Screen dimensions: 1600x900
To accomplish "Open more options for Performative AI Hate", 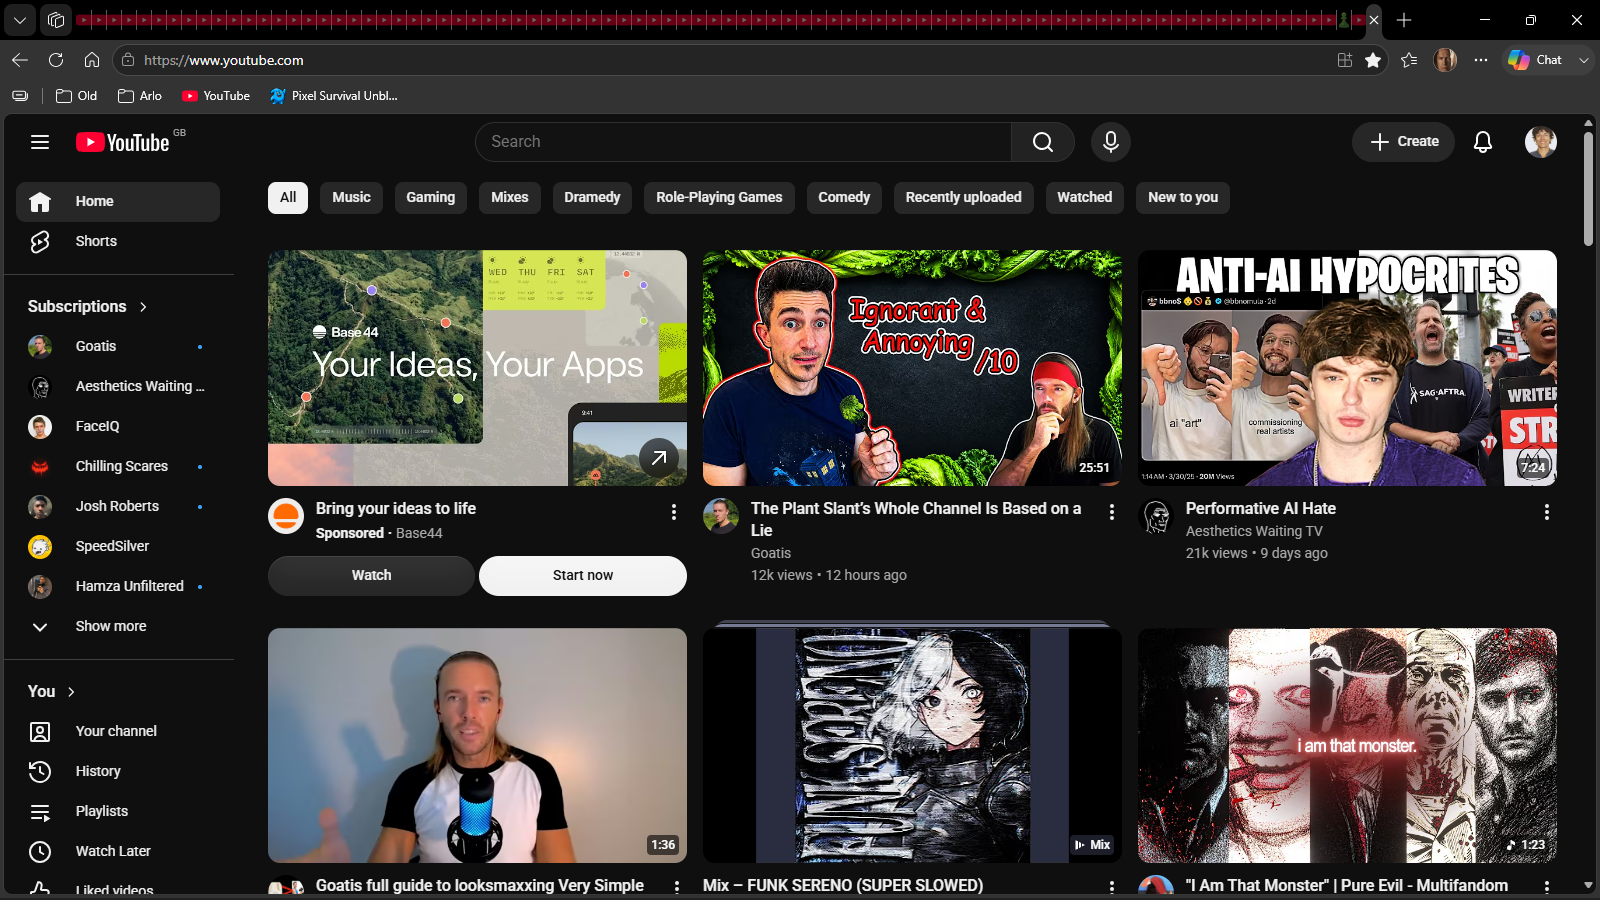I will coord(1546,512).
